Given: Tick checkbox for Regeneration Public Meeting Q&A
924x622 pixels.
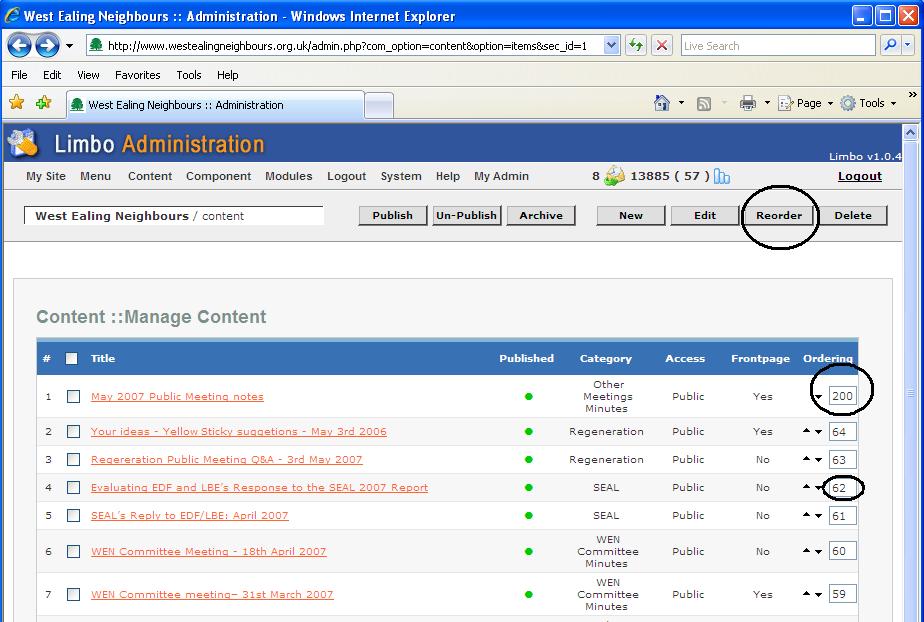Looking at the screenshot, I should tap(73, 459).
